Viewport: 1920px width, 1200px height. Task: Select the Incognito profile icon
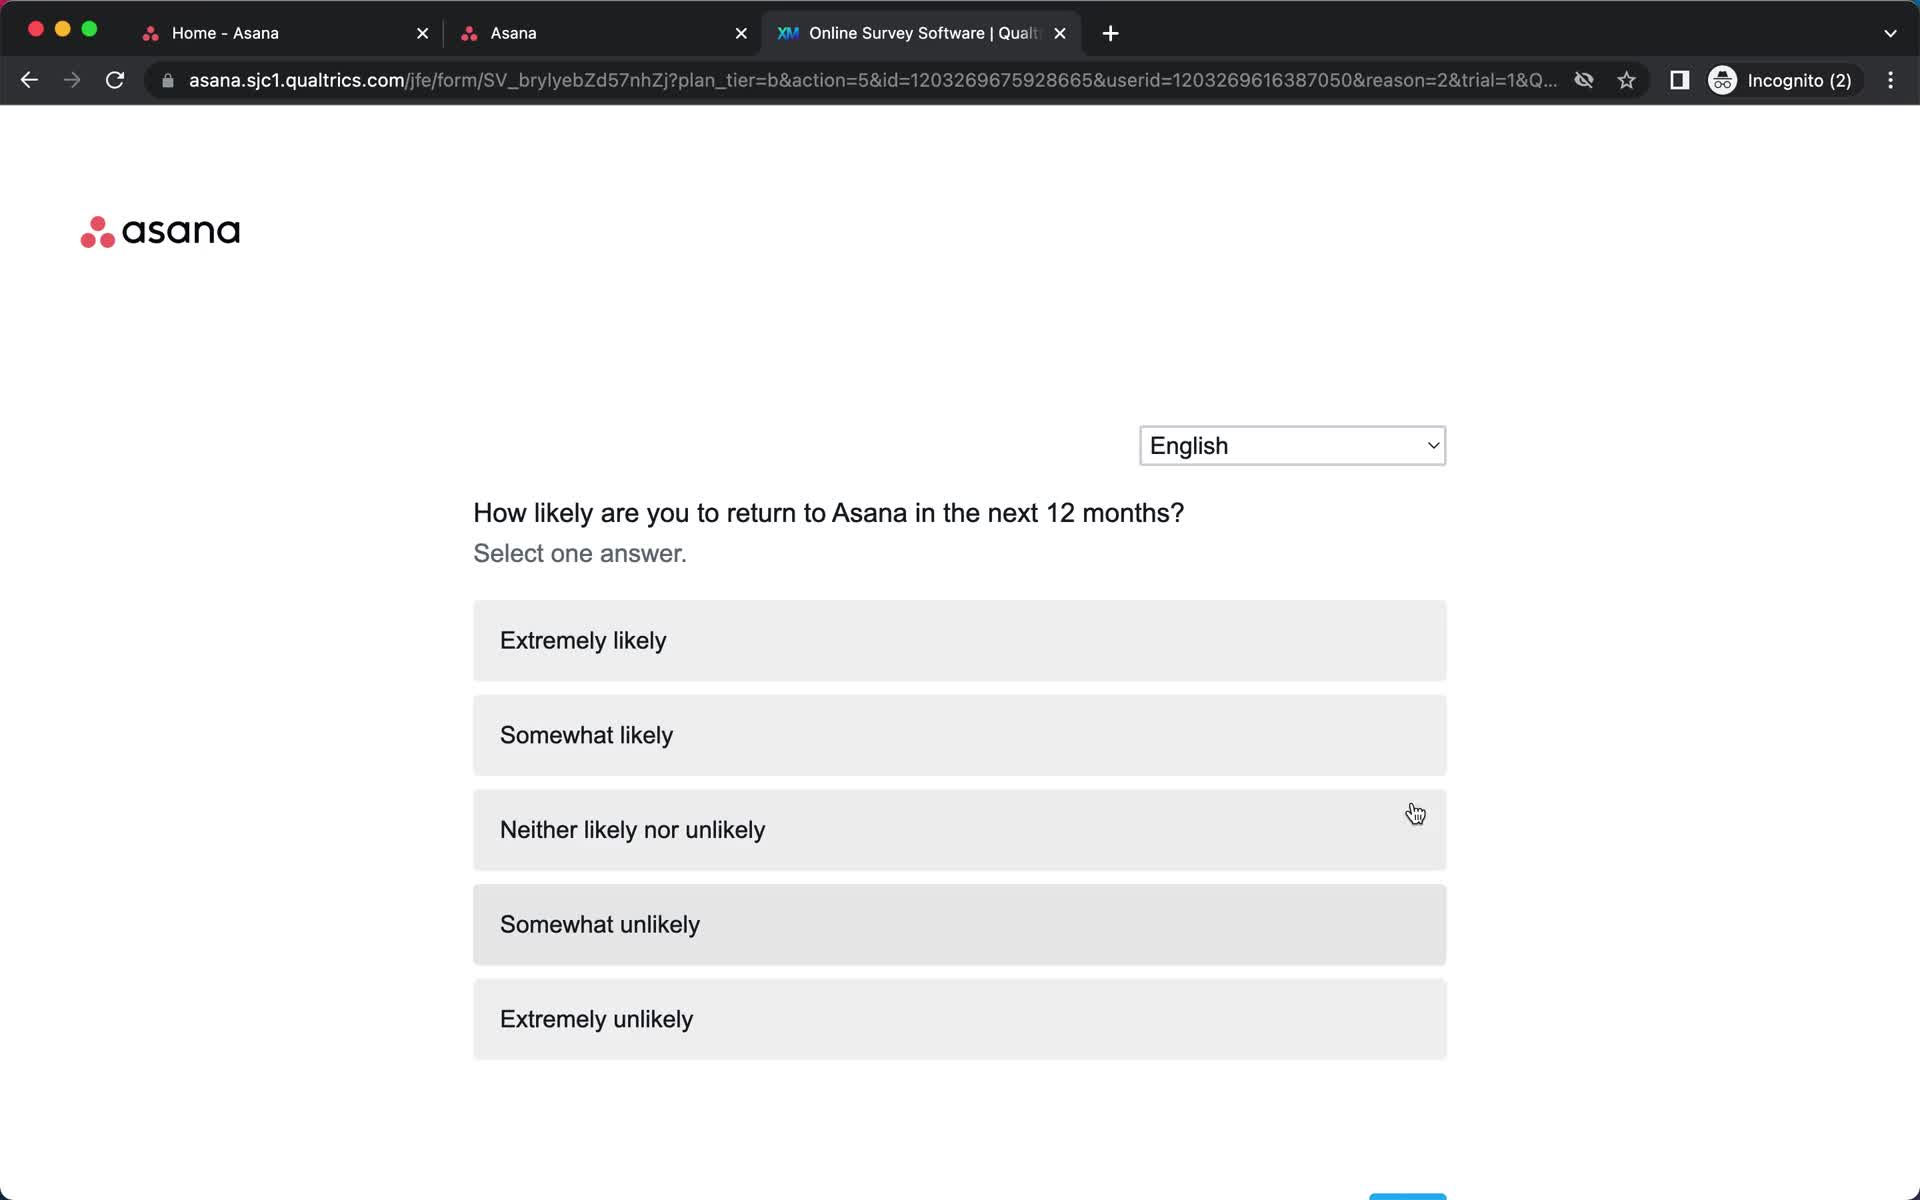click(1722, 80)
